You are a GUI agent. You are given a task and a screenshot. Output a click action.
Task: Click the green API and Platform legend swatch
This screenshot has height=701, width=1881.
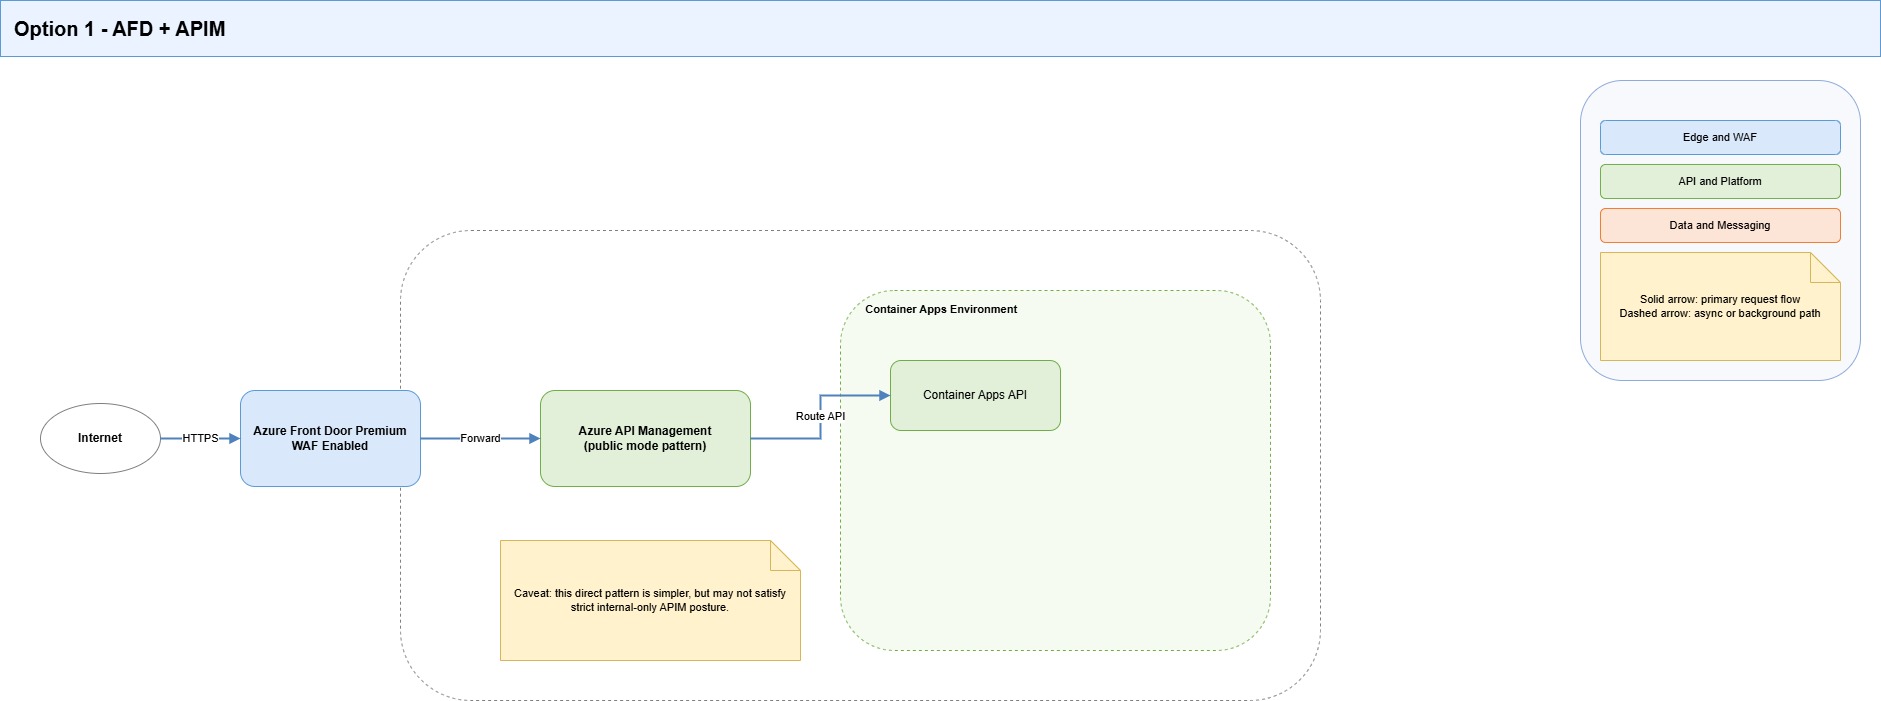click(x=1720, y=181)
